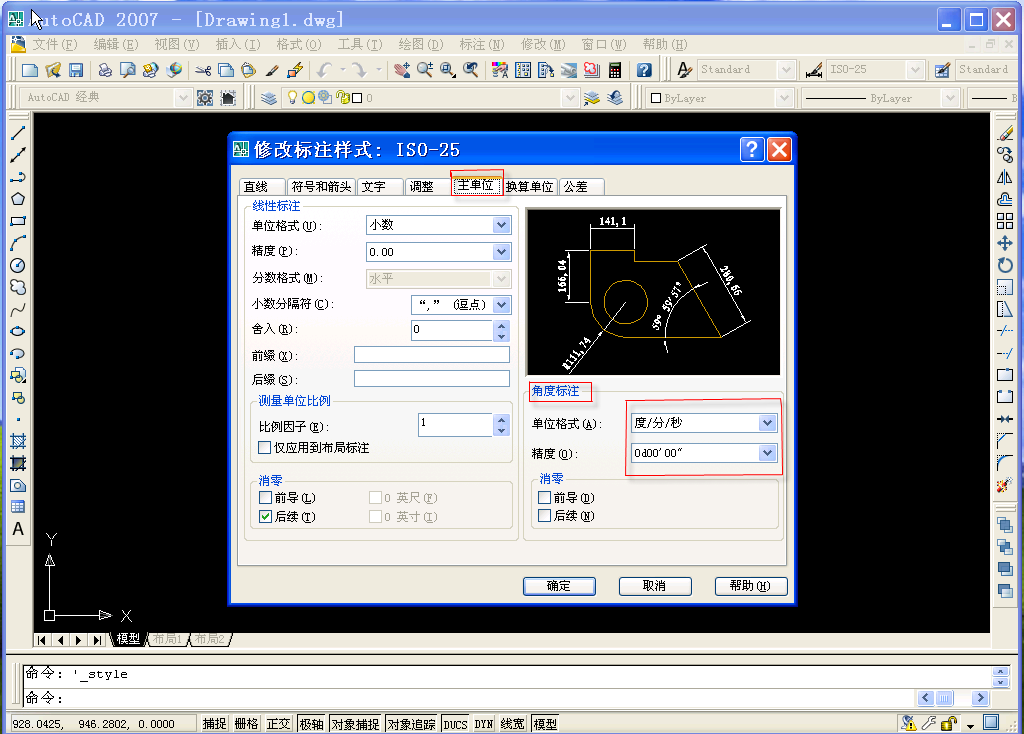Screen dimensions: 1024x734
Task: Uncheck linear 后续(T) zero suppression
Action: 265,517
